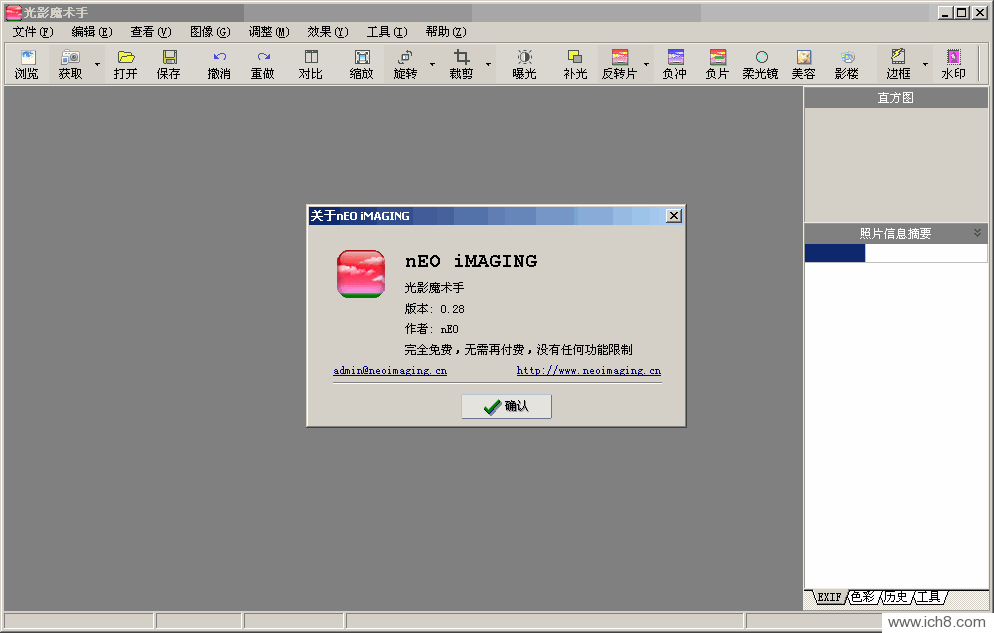The height and width of the screenshot is (633, 994).
Task: Apply the 反转片 (Reversal film) effect
Action: point(619,65)
